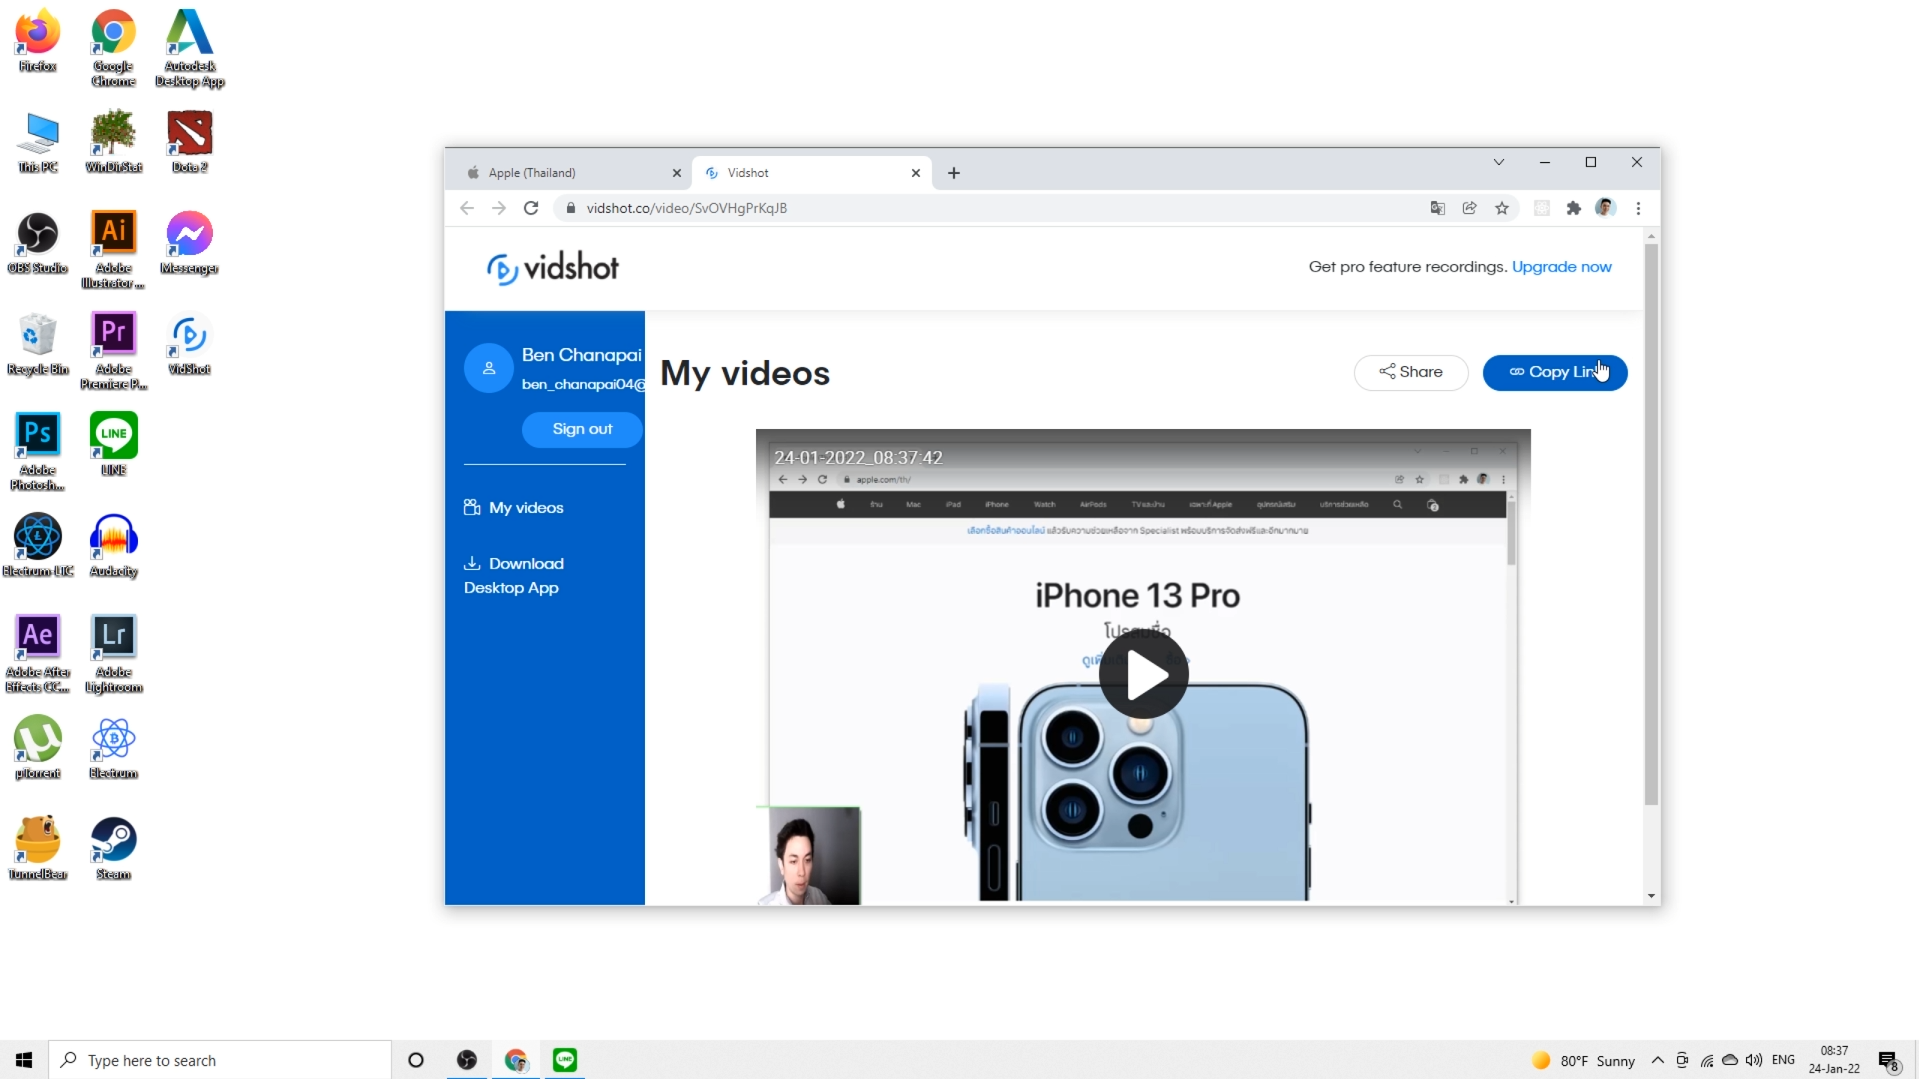
Task: Open Cortana circle on taskbar
Action: (x=416, y=1060)
